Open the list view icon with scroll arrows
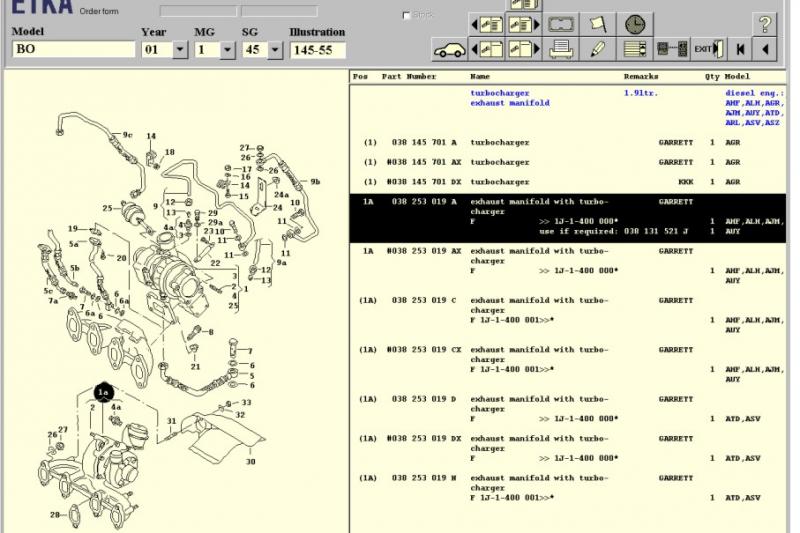The image size is (800, 533). click(635, 49)
